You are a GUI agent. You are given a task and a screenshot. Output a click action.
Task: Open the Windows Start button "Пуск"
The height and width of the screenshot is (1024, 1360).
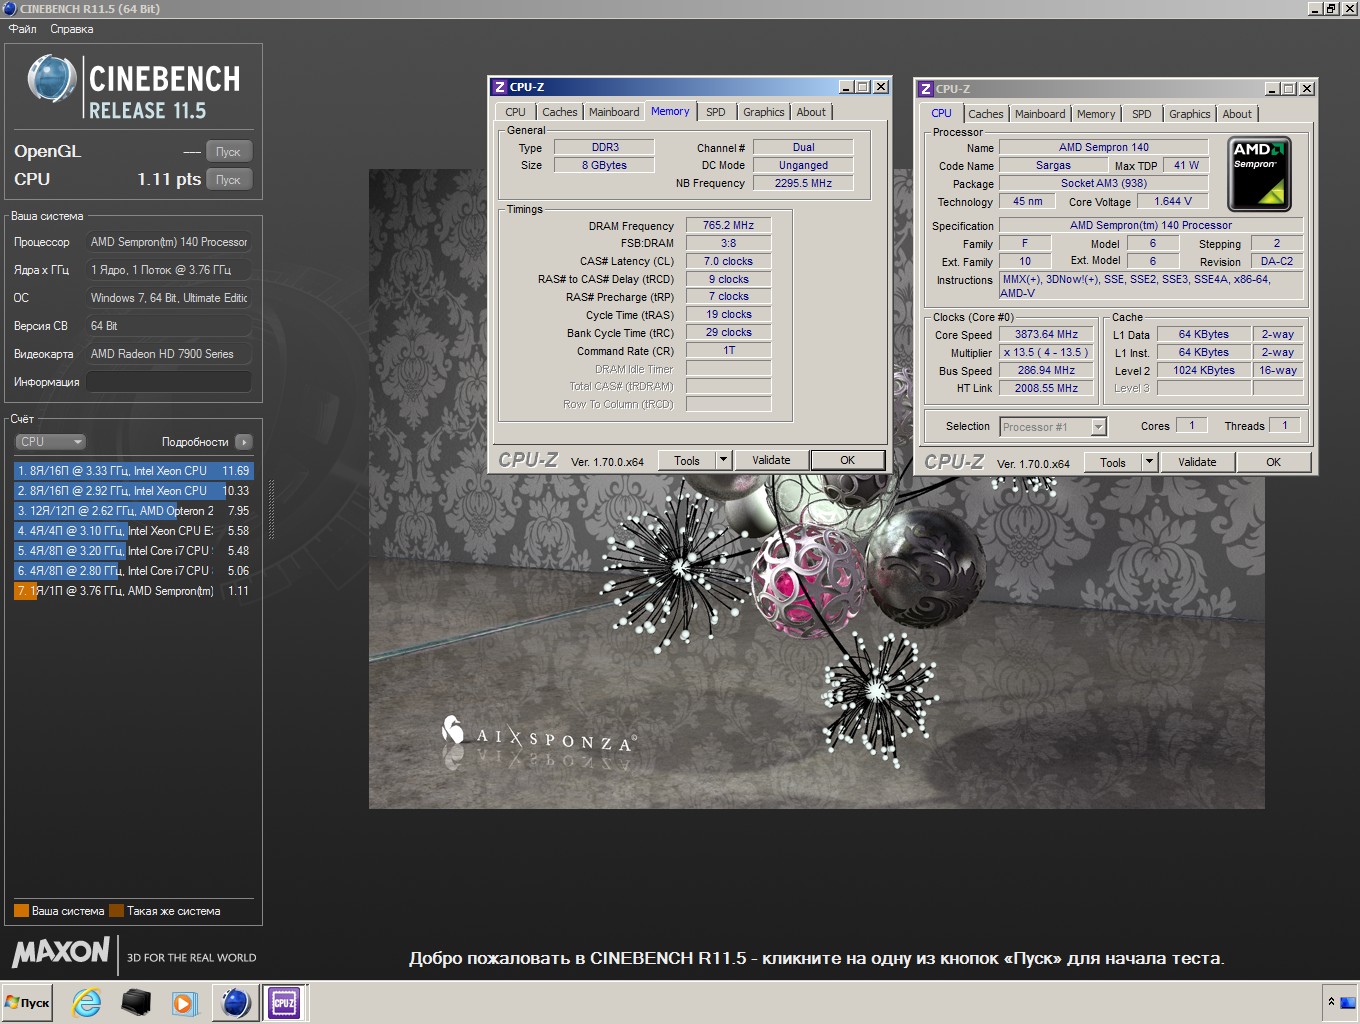coord(28,1002)
